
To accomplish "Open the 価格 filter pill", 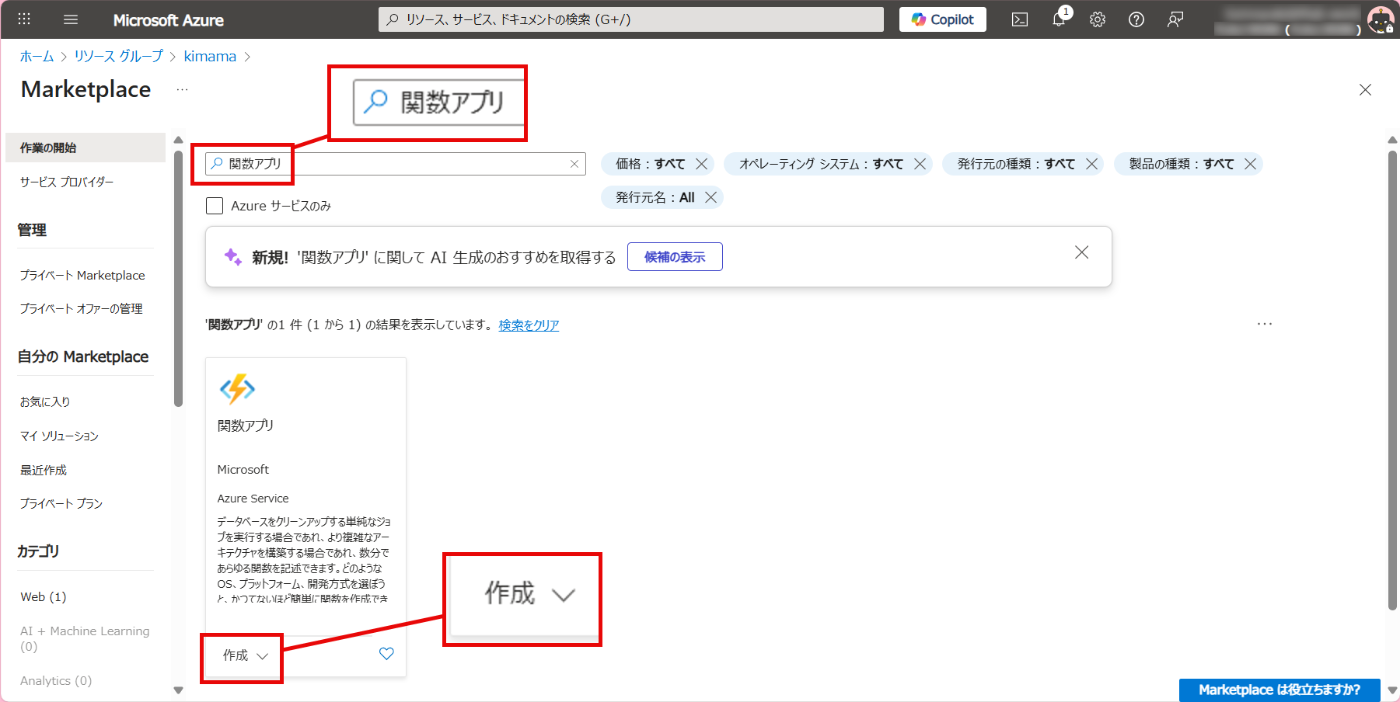I will (x=651, y=164).
